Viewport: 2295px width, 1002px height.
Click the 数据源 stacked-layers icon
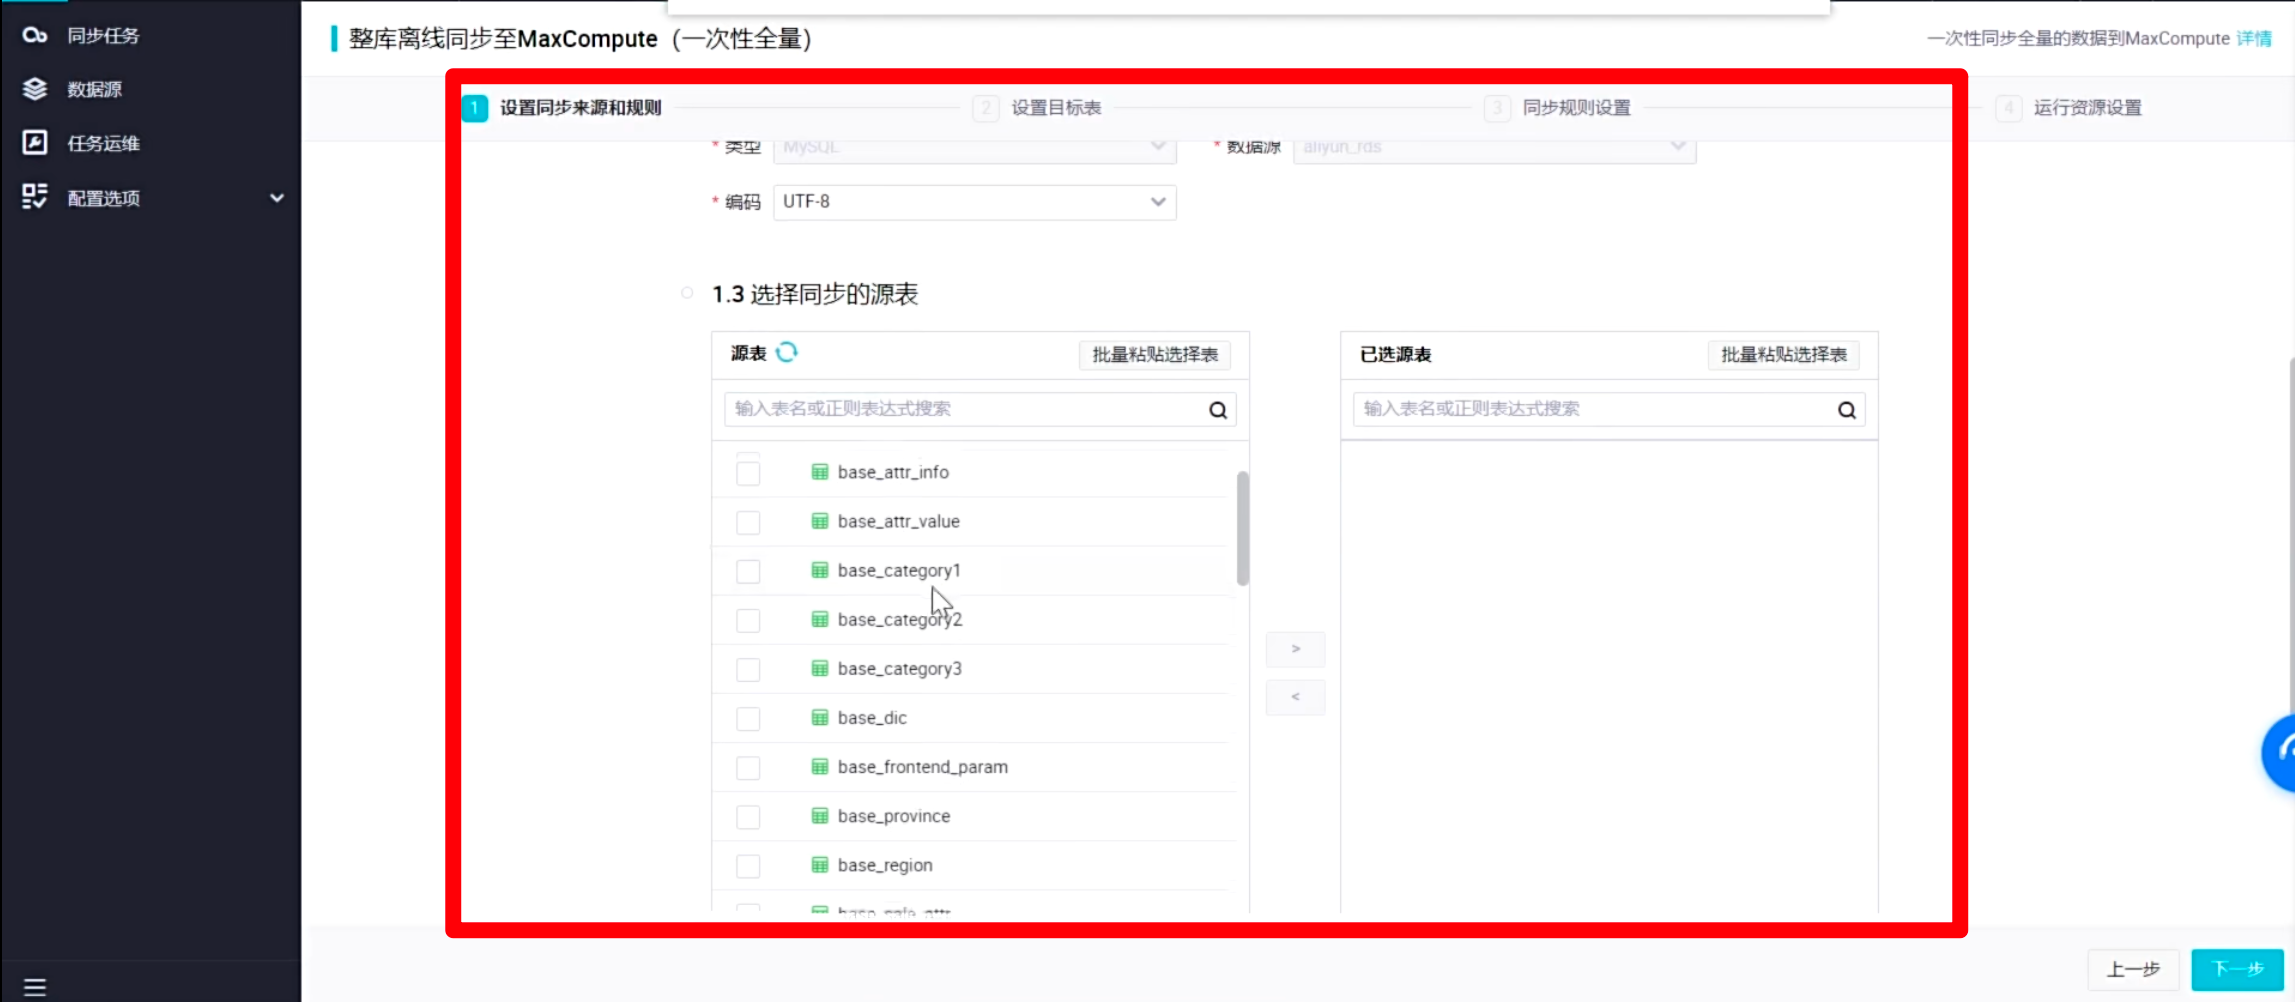(35, 89)
